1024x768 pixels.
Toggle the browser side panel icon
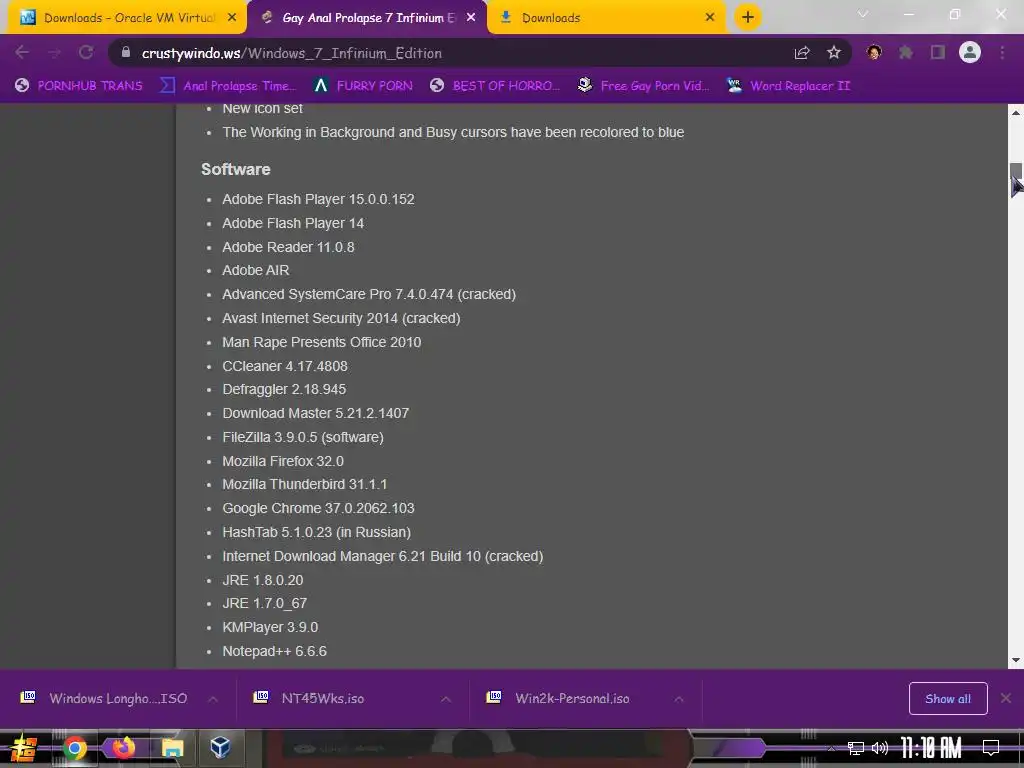[938, 52]
